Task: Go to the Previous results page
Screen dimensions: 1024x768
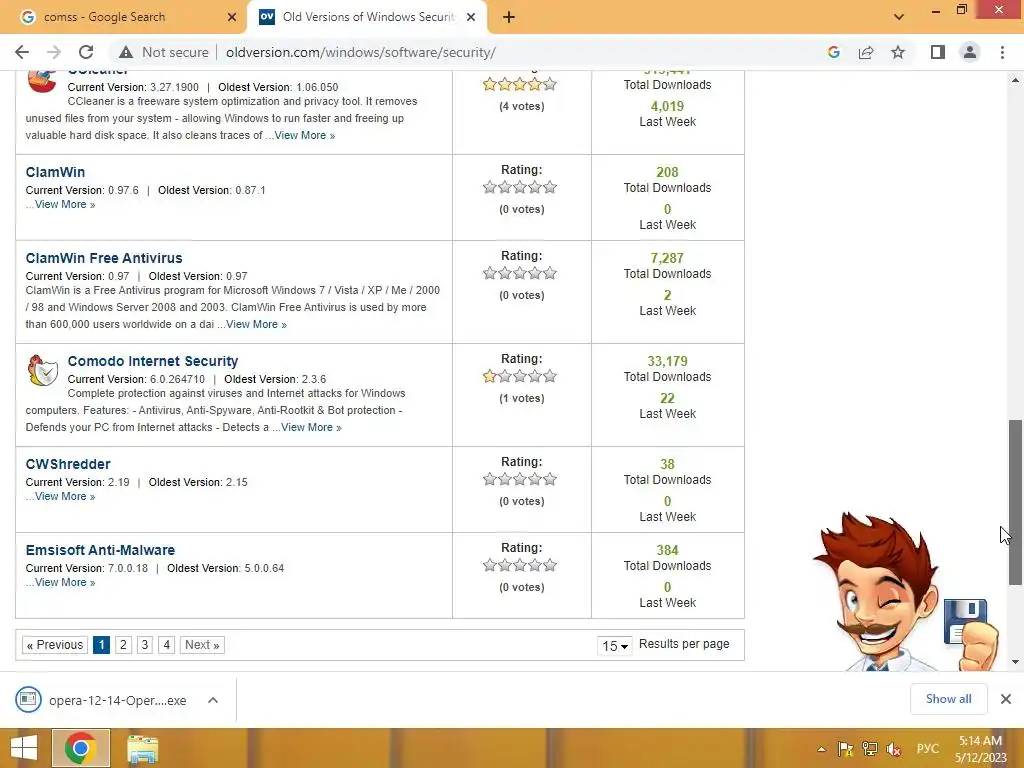Action: (55, 645)
